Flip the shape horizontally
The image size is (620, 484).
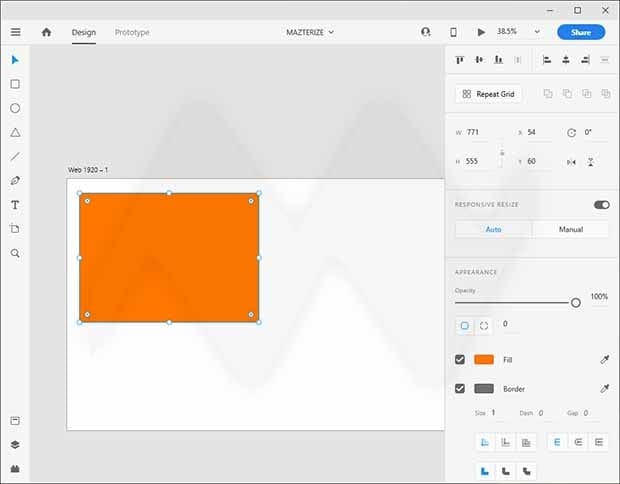pyautogui.click(x=571, y=162)
